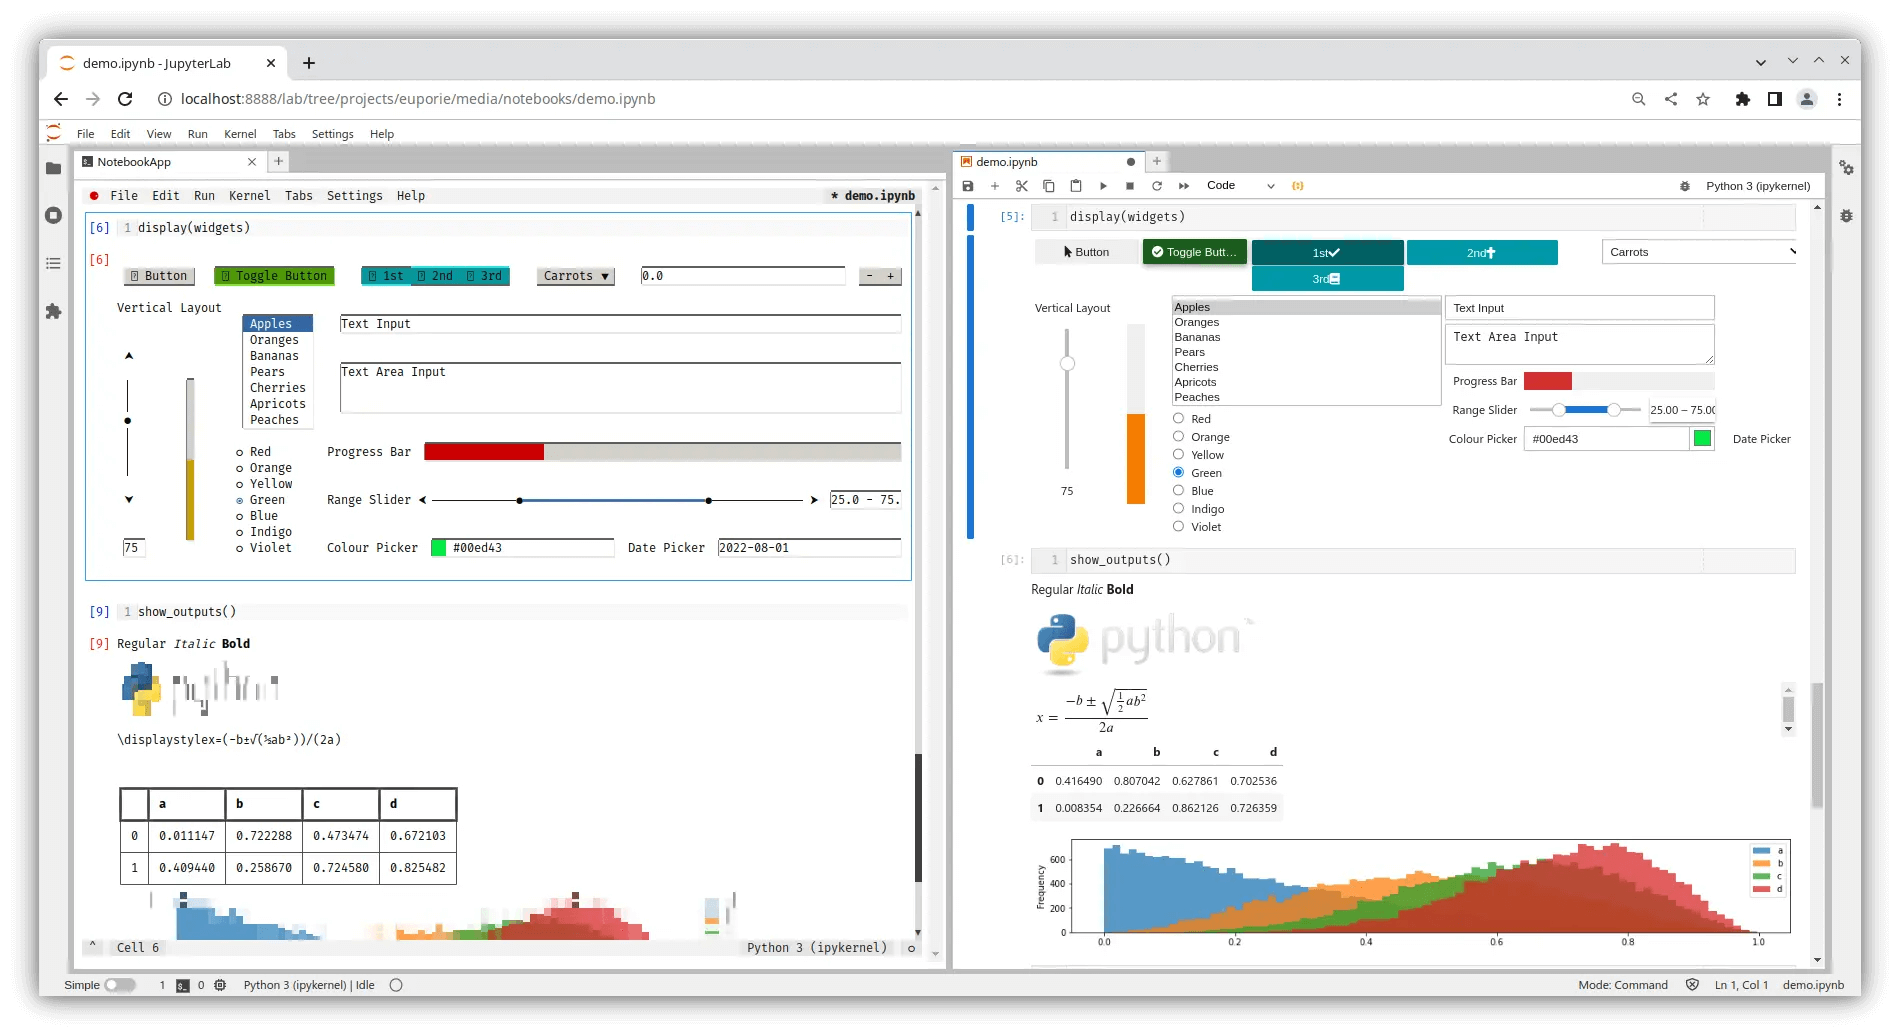Open the extension manager puzzle icon
1900x1035 pixels.
[54, 312]
